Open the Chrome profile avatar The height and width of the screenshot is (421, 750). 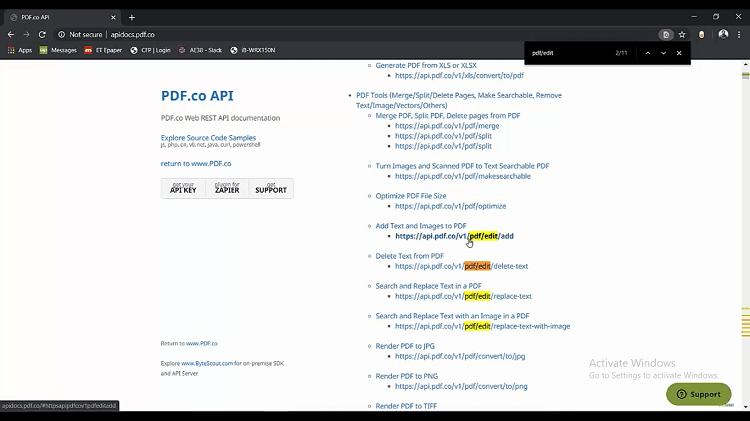pos(723,34)
